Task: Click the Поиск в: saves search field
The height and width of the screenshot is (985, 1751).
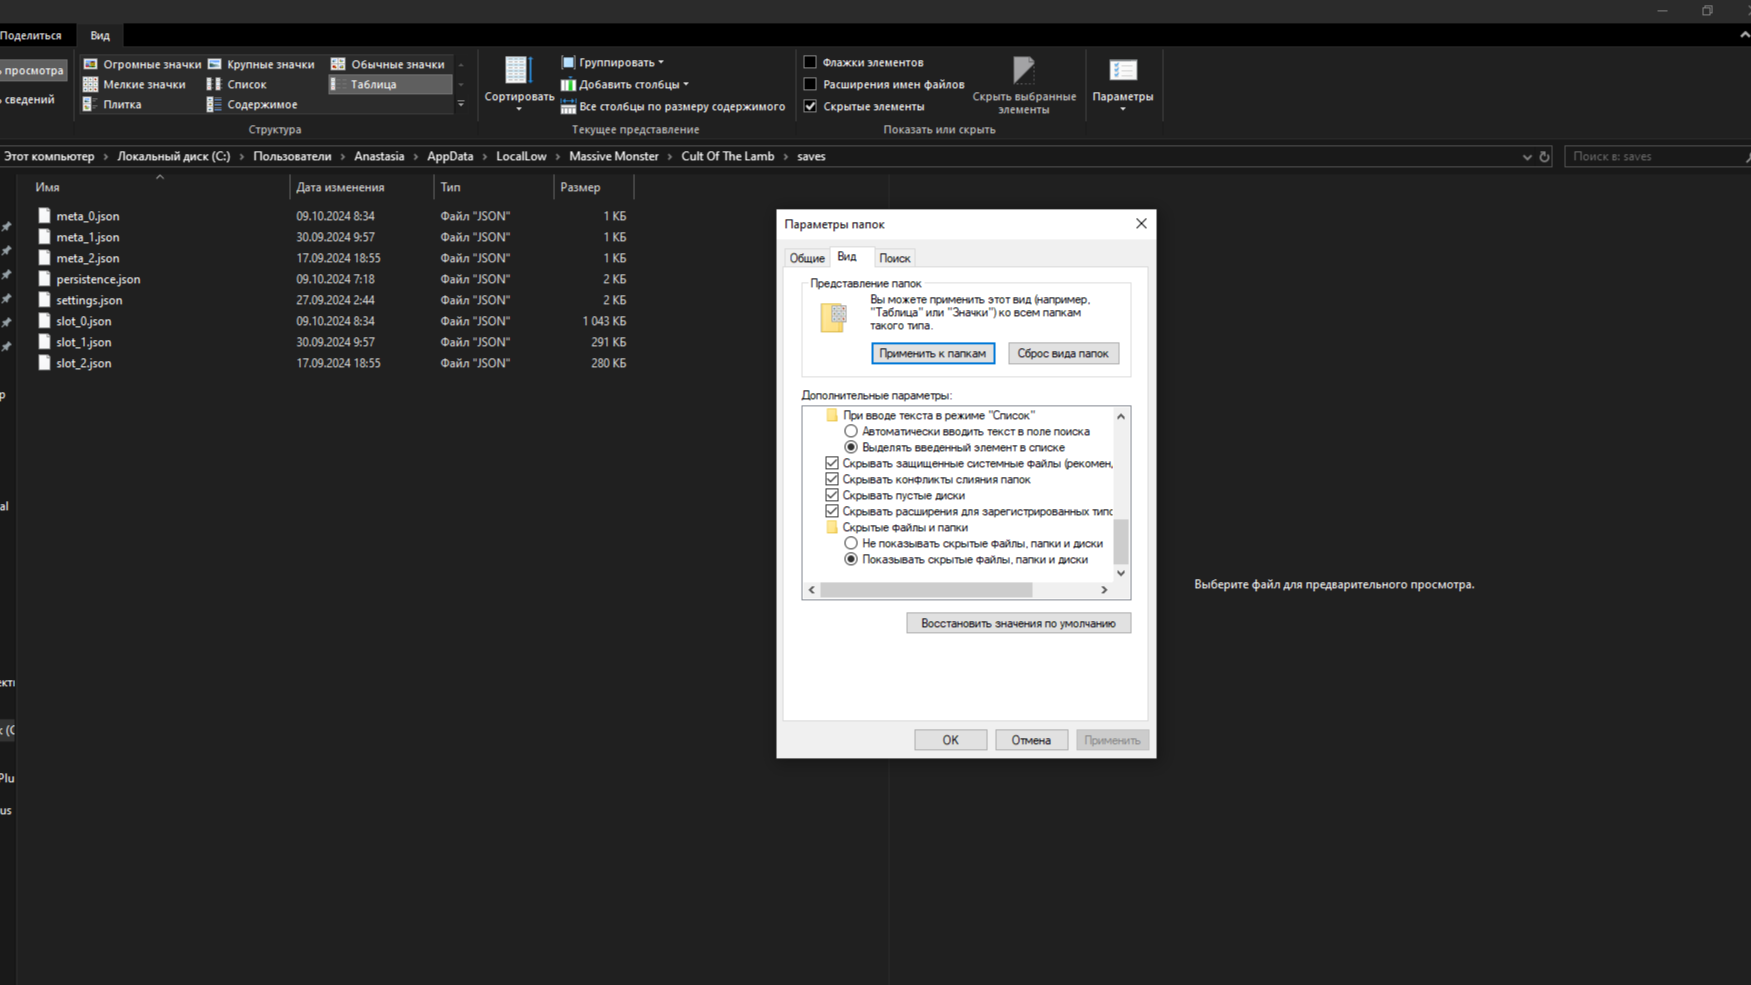Action: tap(1655, 157)
